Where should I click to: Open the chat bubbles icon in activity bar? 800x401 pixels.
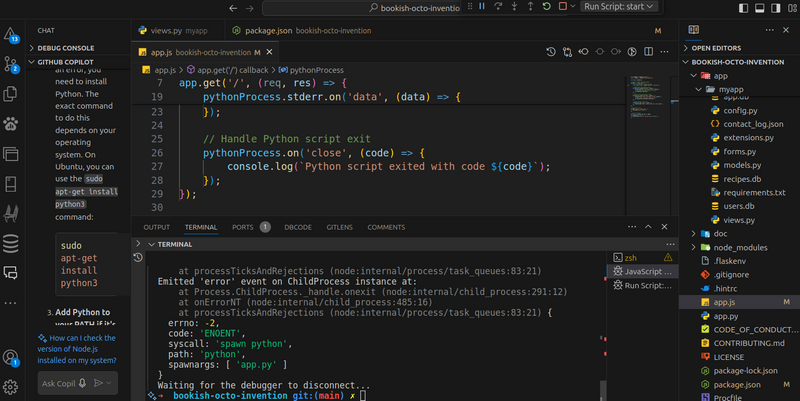10,273
